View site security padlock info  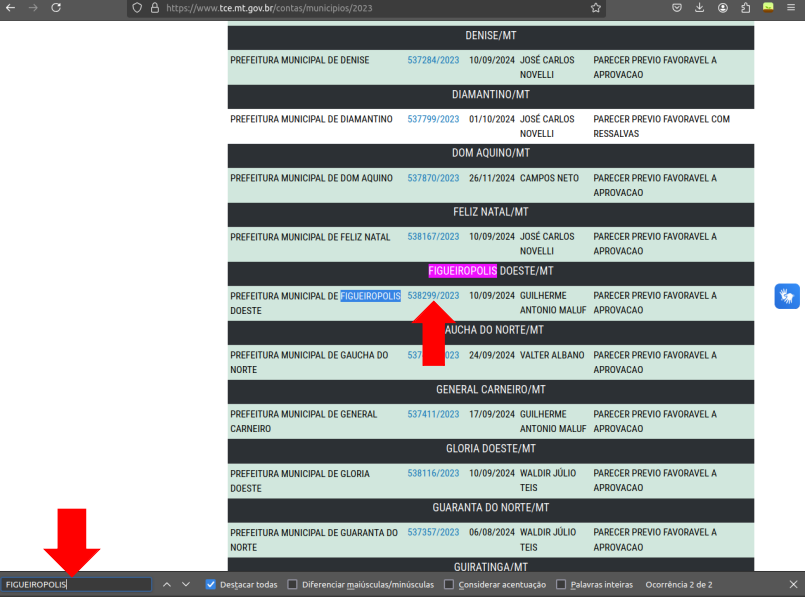pyautogui.click(x=155, y=8)
